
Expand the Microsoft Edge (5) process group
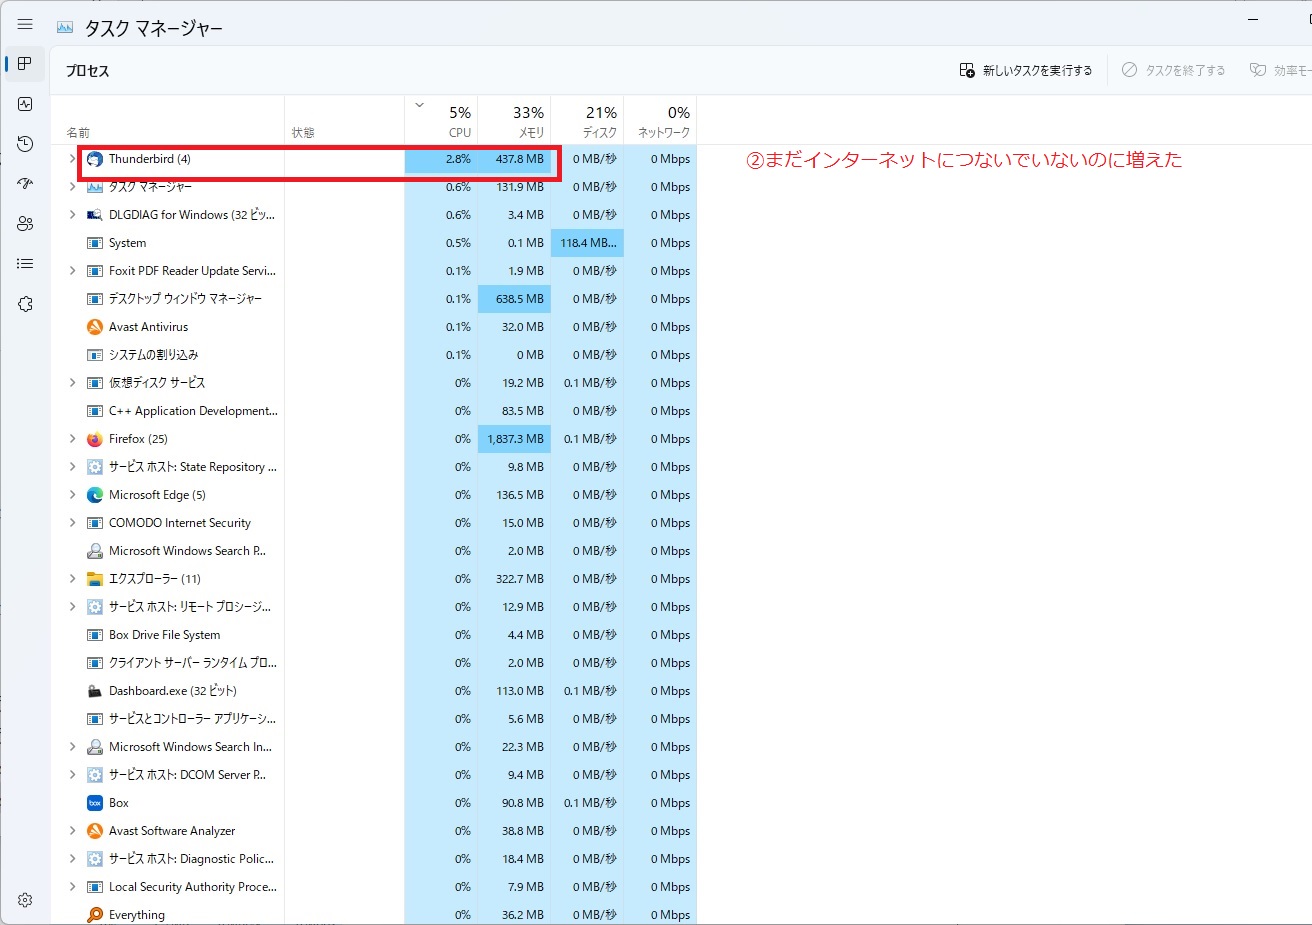pyautogui.click(x=72, y=495)
